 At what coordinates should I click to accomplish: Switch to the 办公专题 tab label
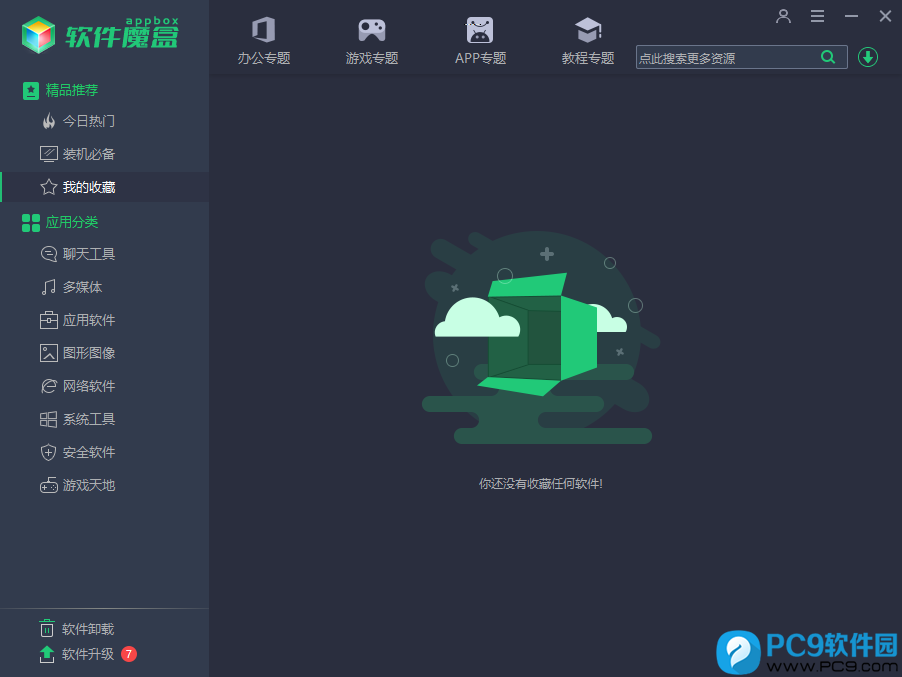click(263, 58)
